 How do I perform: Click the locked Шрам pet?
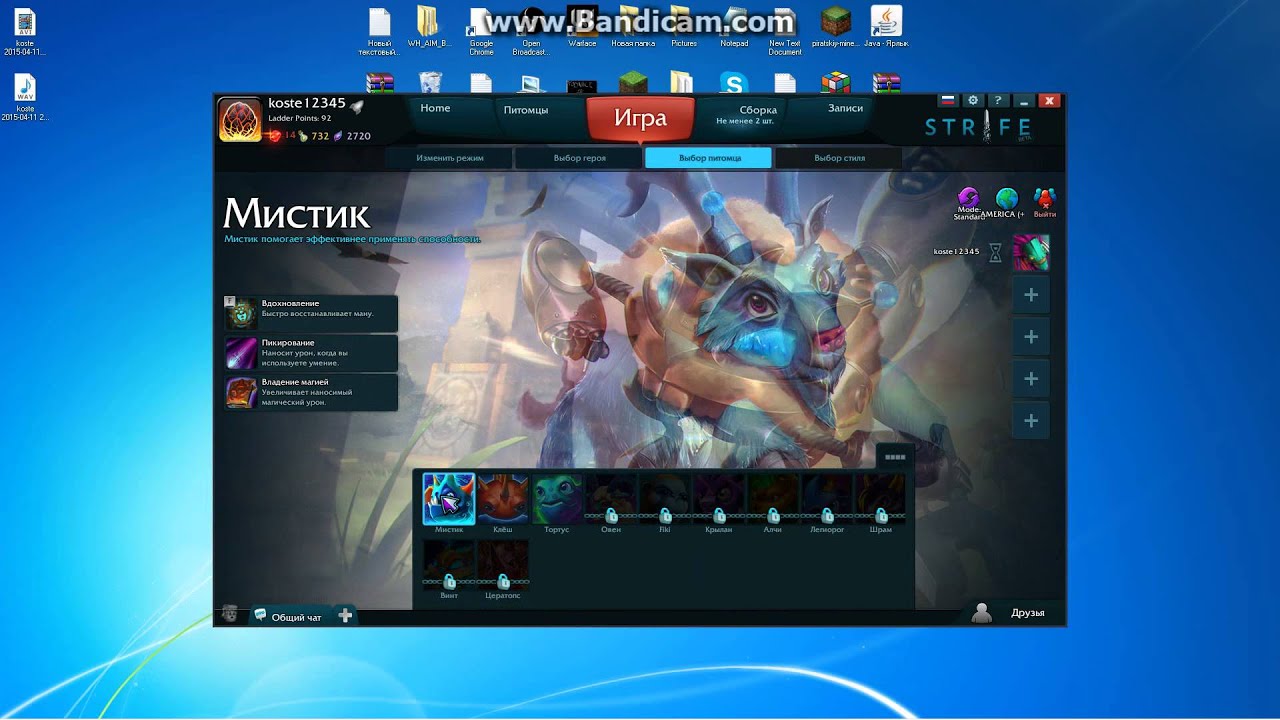[x=881, y=498]
